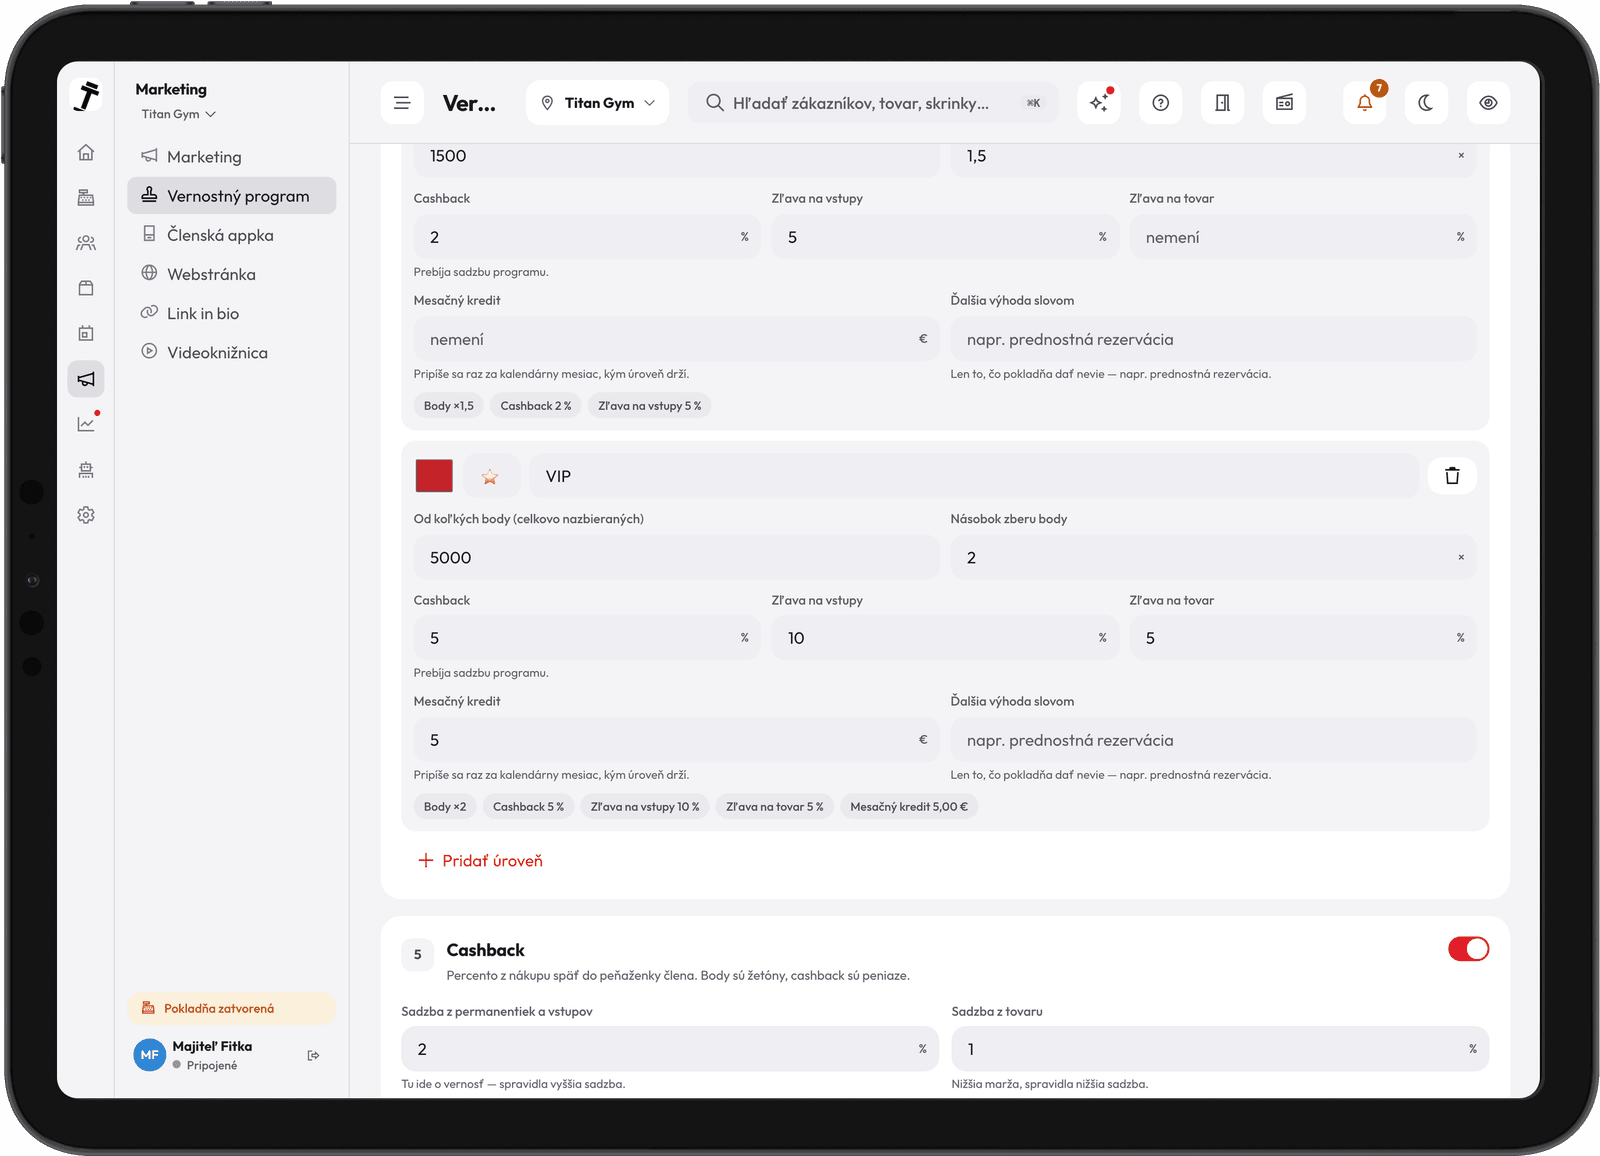Click Sadzba z tovaru field with value 1
1600x1156 pixels.
click(1220, 1049)
